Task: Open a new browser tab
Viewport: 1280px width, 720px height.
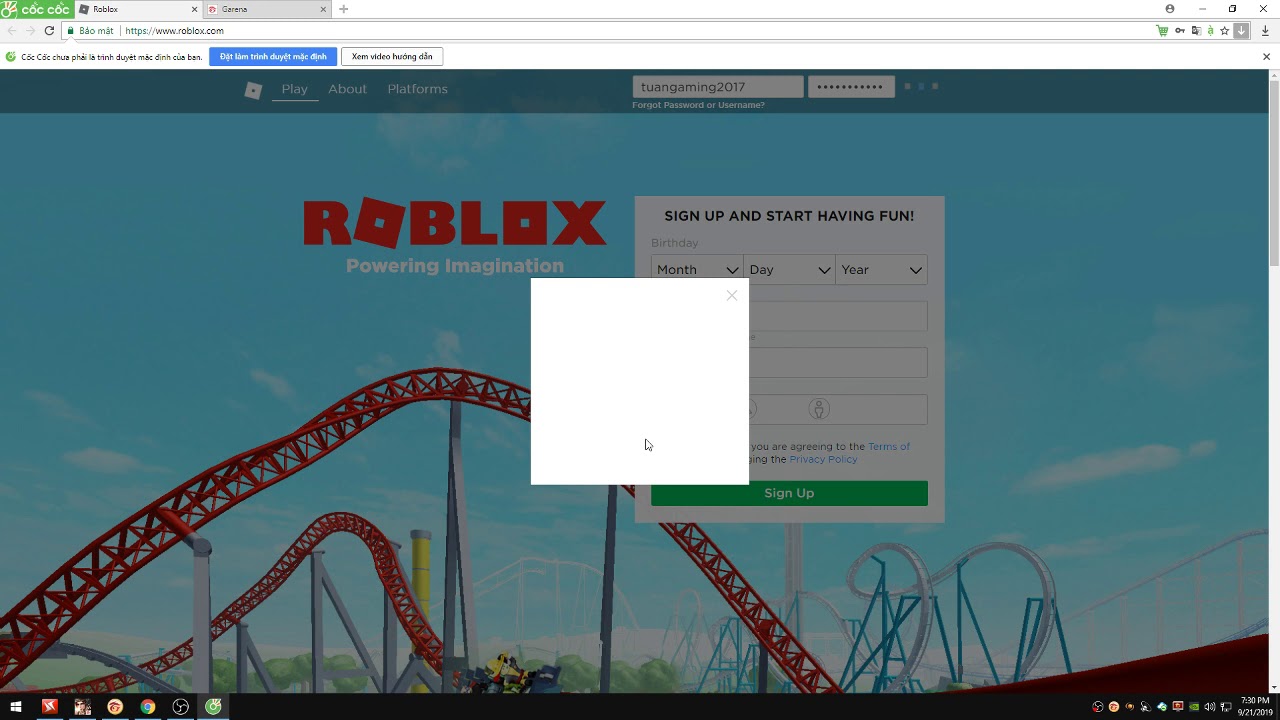Action: [344, 9]
